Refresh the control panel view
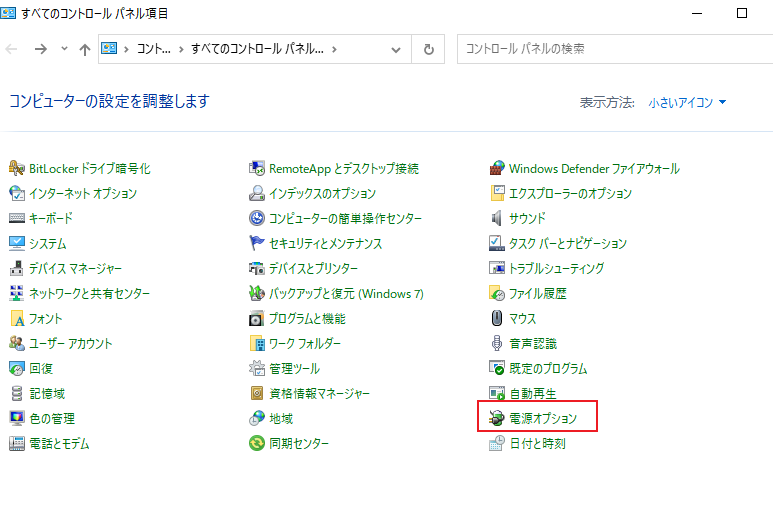 (428, 49)
